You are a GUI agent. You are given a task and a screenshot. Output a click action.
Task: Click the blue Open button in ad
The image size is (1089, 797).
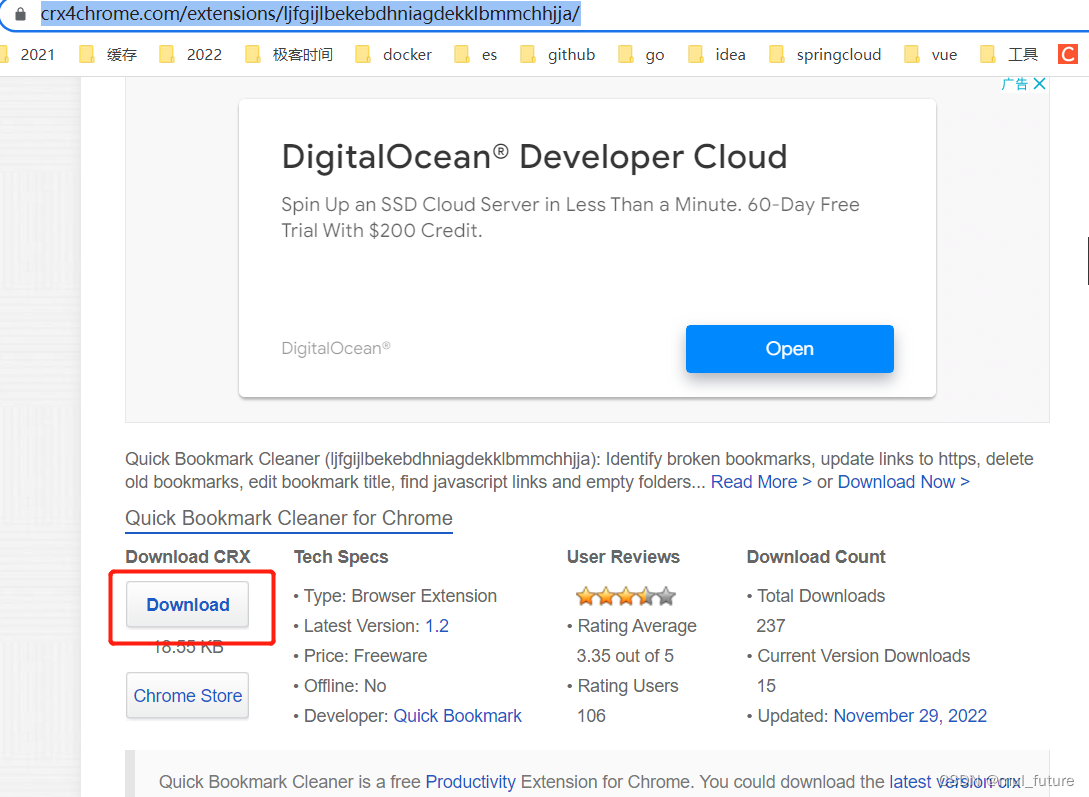coord(790,349)
